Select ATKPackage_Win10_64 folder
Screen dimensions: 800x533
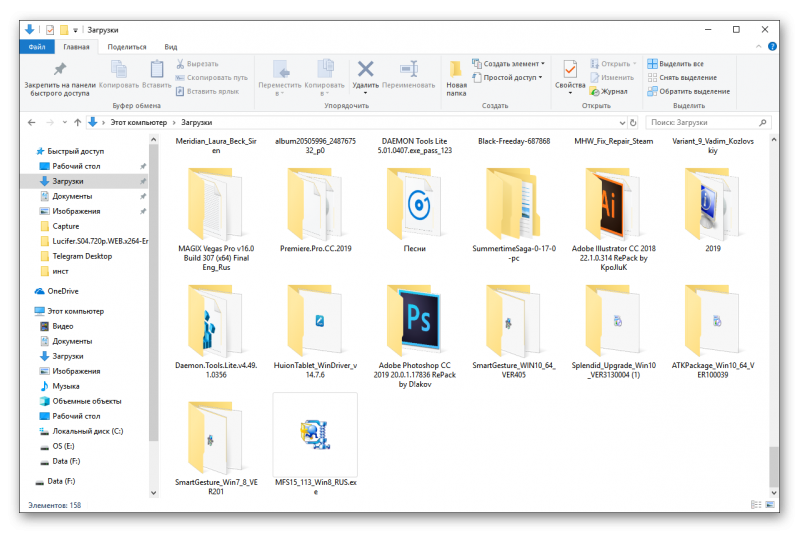713,332
